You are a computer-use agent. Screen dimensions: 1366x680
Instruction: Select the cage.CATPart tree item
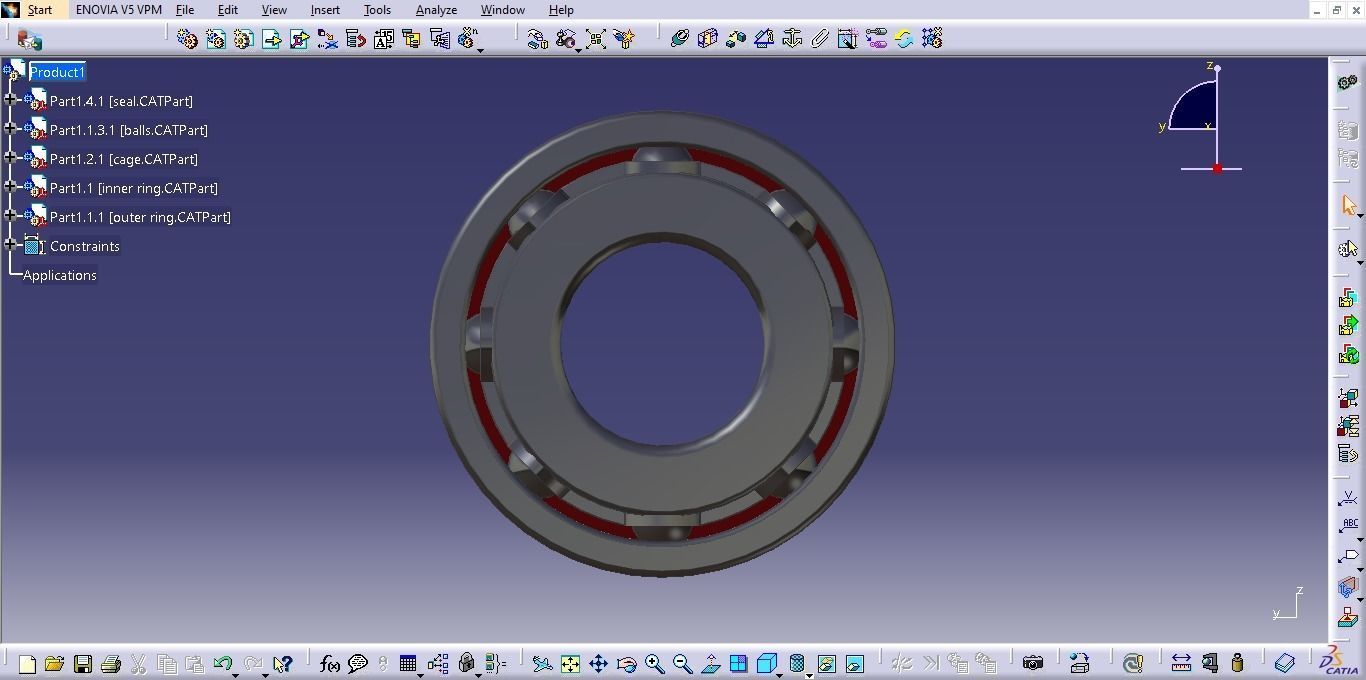(124, 159)
